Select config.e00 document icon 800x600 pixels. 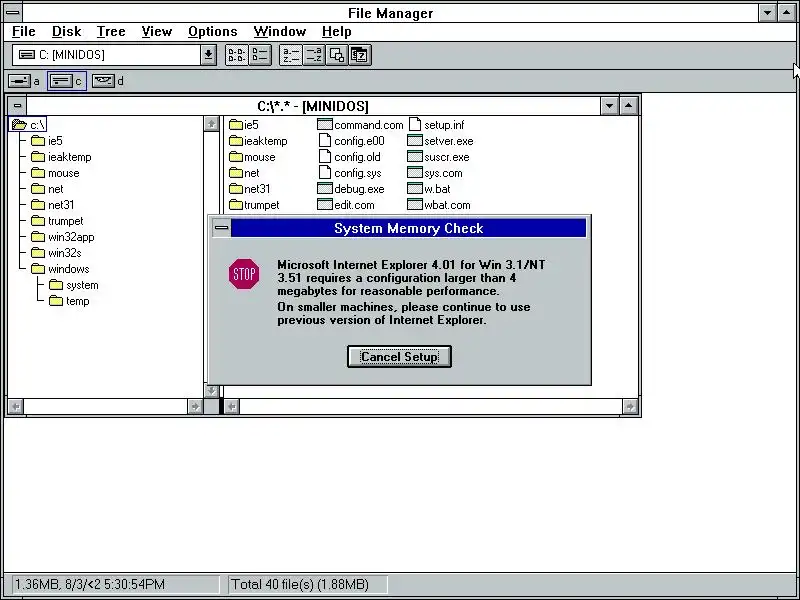pos(325,140)
